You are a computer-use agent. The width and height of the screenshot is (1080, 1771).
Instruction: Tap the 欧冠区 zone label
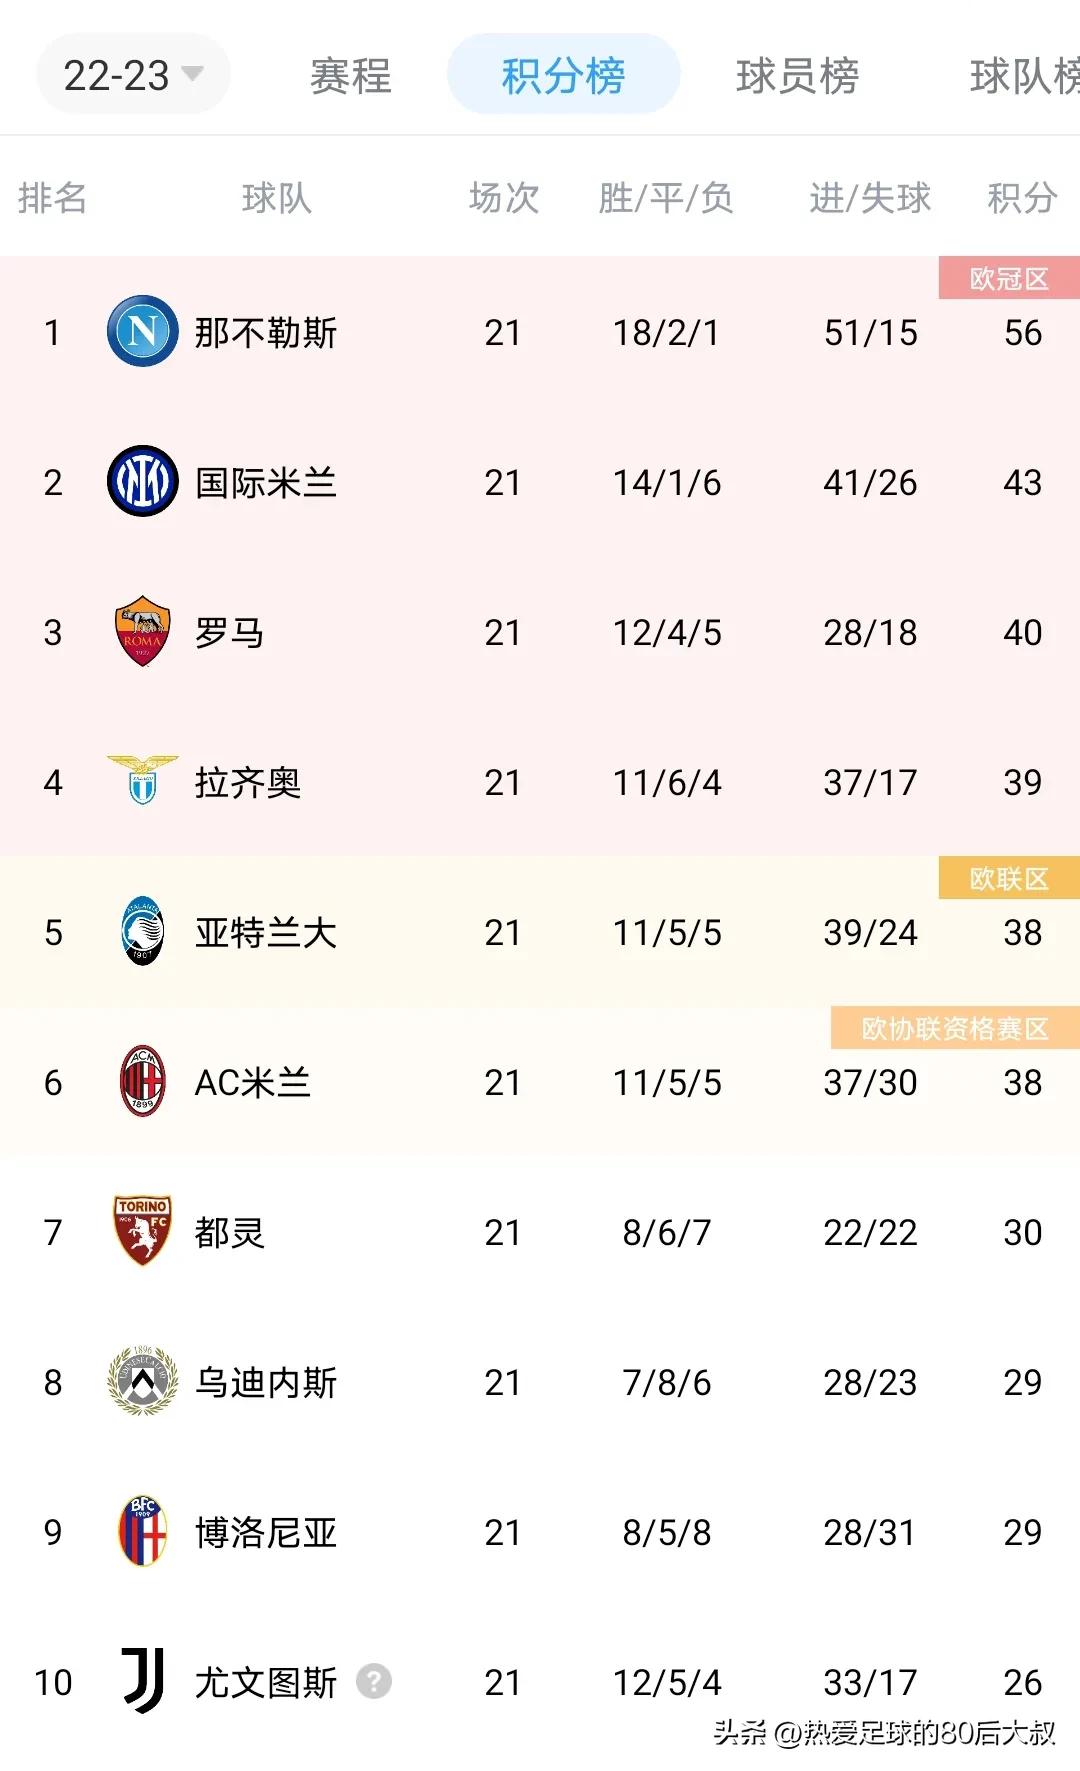[x=1008, y=279]
